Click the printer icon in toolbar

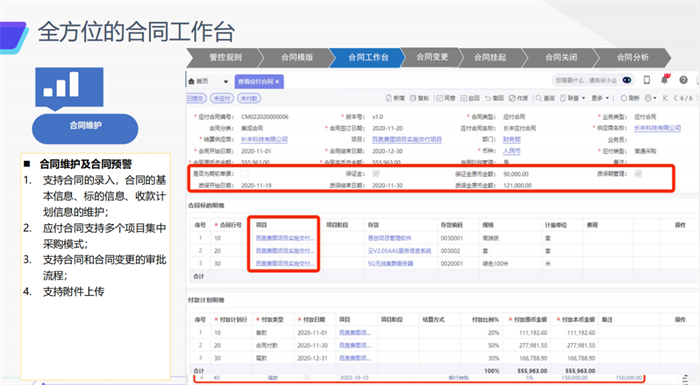click(x=648, y=98)
